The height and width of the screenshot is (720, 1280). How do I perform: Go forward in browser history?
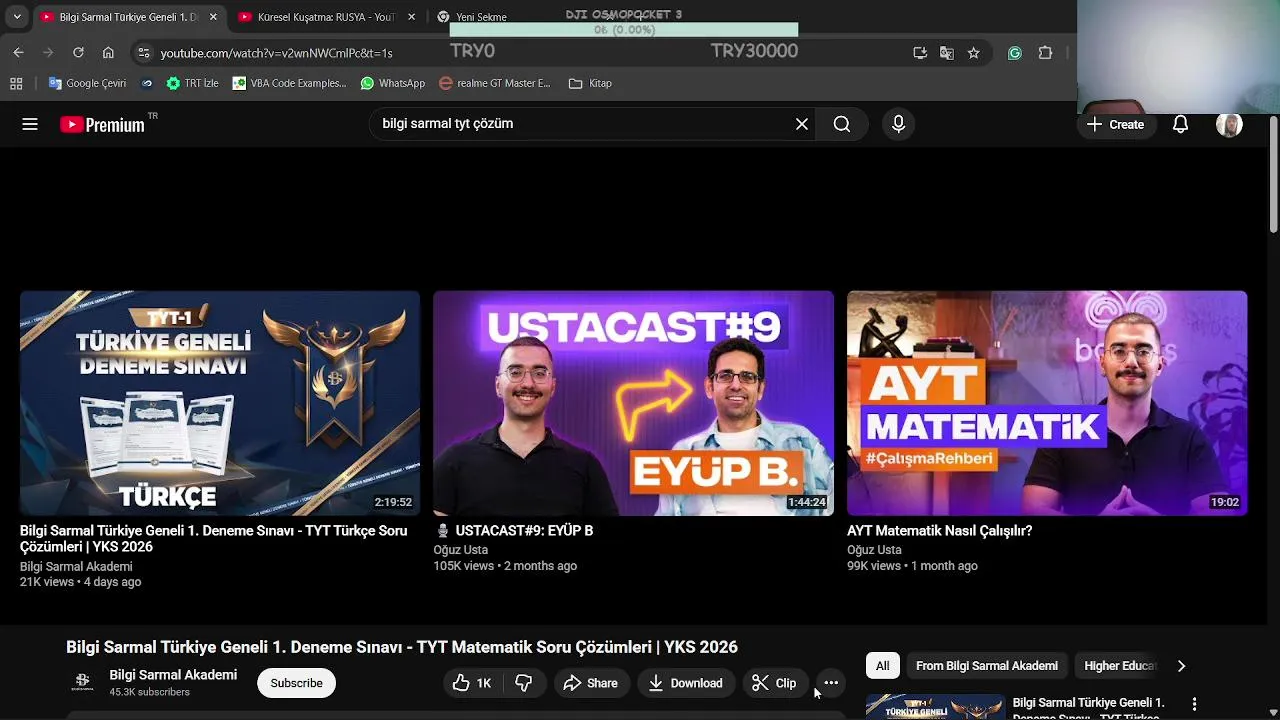coord(48,53)
